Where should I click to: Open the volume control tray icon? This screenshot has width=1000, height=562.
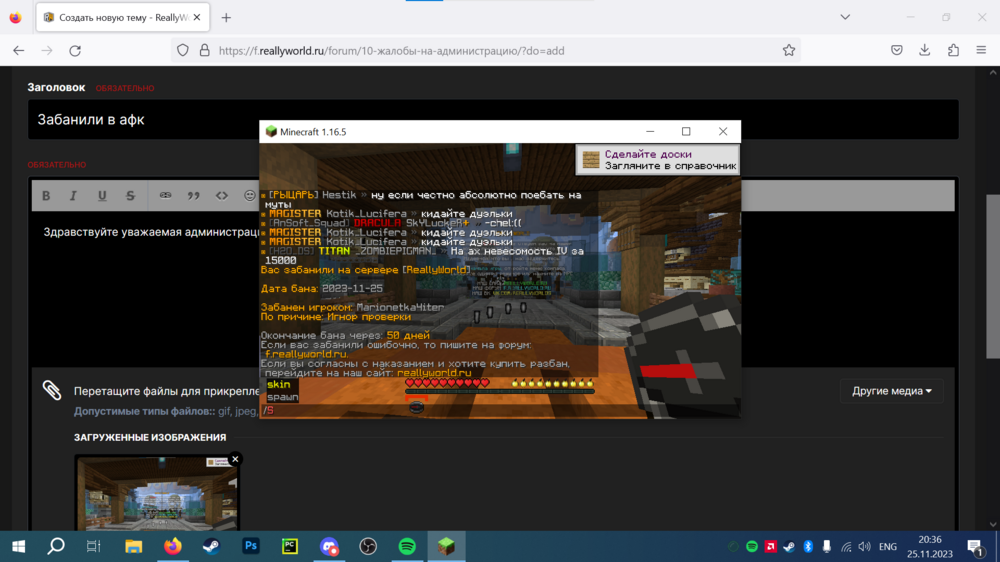(x=864, y=547)
